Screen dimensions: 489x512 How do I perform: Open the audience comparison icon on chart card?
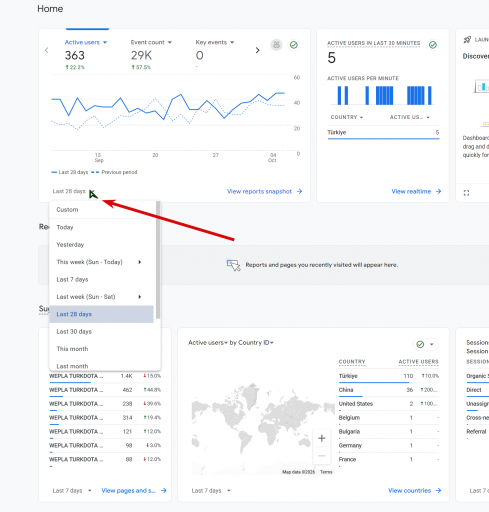coord(276,45)
